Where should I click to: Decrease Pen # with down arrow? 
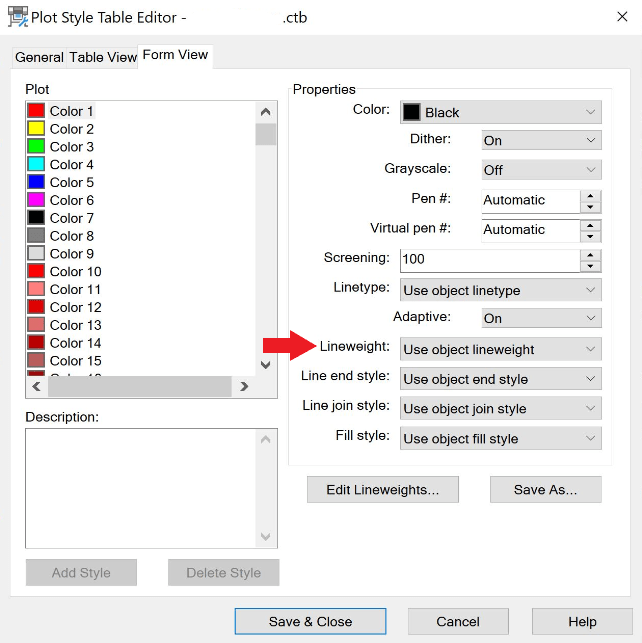click(590, 207)
